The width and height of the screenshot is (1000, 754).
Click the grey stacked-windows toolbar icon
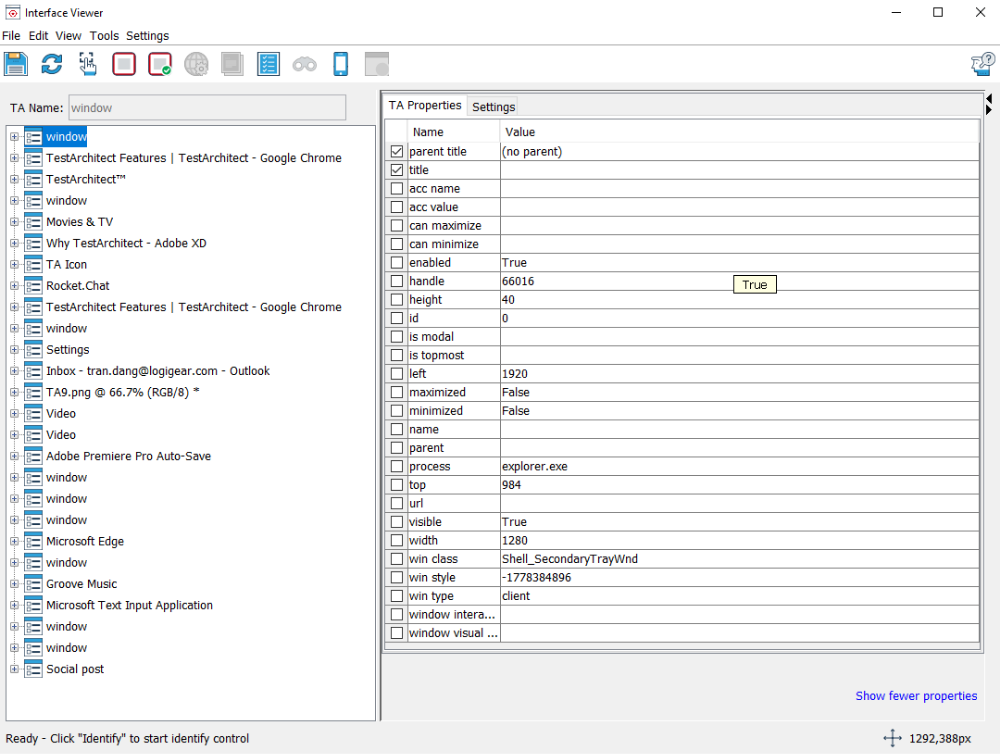pyautogui.click(x=232, y=64)
